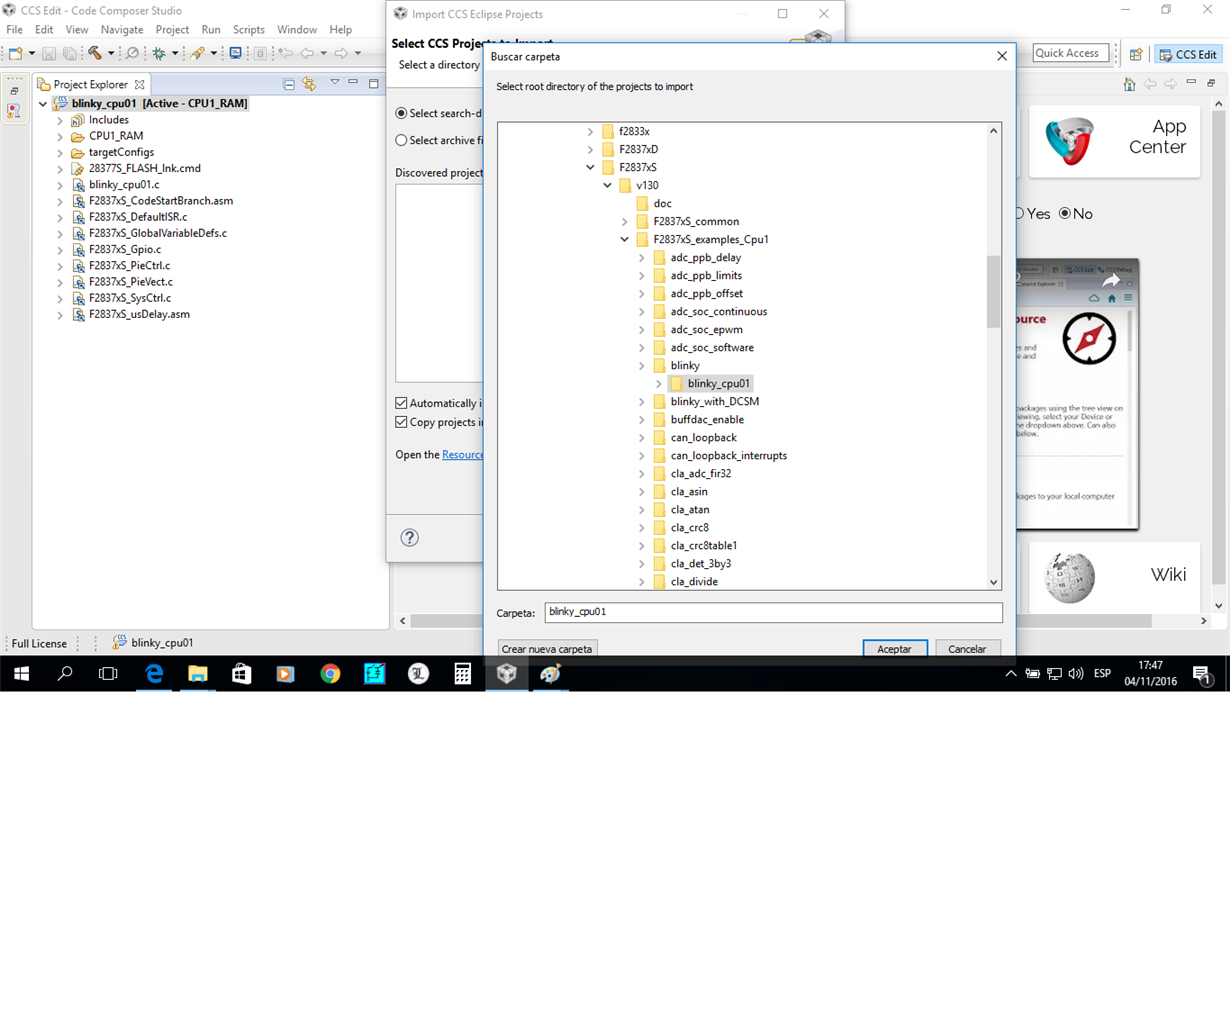Select the No radio button
This screenshot has width=1230, height=1012.
point(1065,213)
